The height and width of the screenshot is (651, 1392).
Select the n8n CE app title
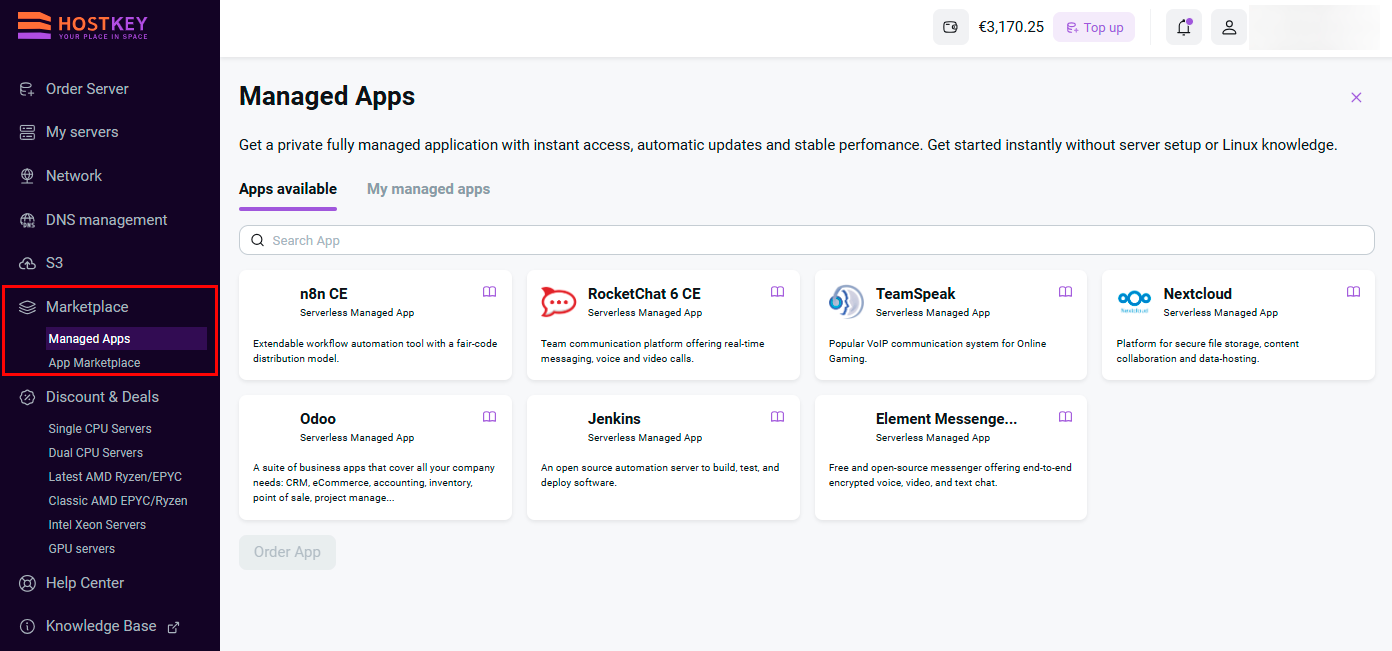[x=324, y=294]
